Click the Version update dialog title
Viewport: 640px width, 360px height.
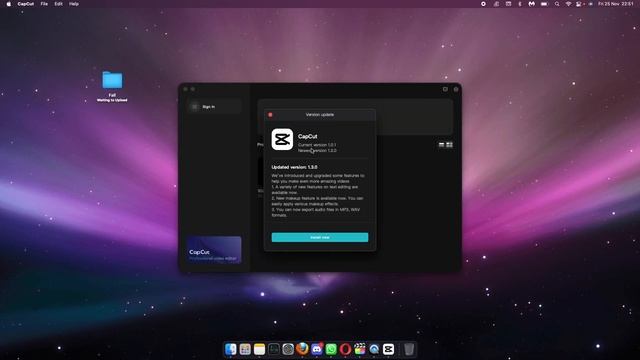coord(320,115)
